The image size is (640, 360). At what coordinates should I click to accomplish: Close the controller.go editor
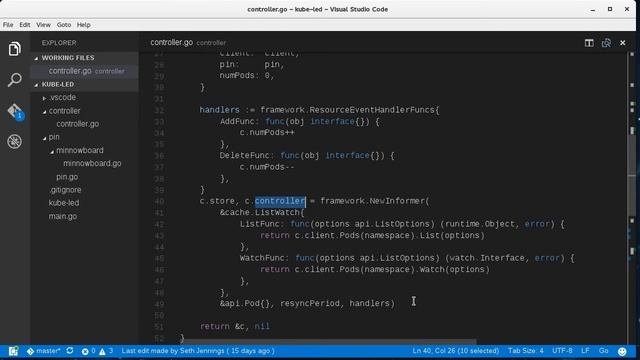click(x=622, y=43)
